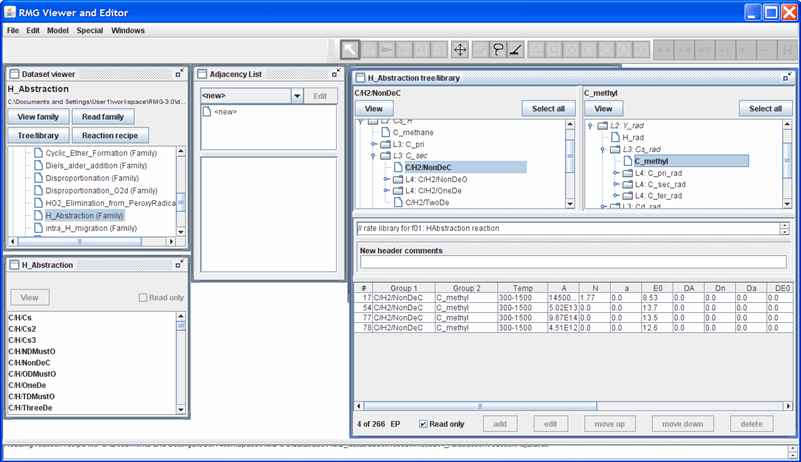This screenshot has height=462, width=801.
Task: Click the Dataset viewer frame icon
Action: 14,74
